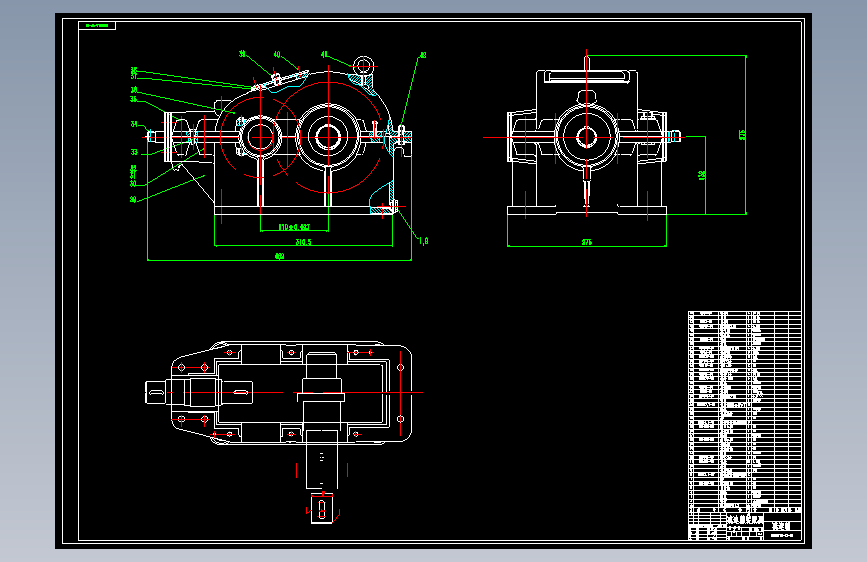Pick the lifting eye ring on top of the housing
The width and height of the screenshot is (867, 562).
[363, 66]
